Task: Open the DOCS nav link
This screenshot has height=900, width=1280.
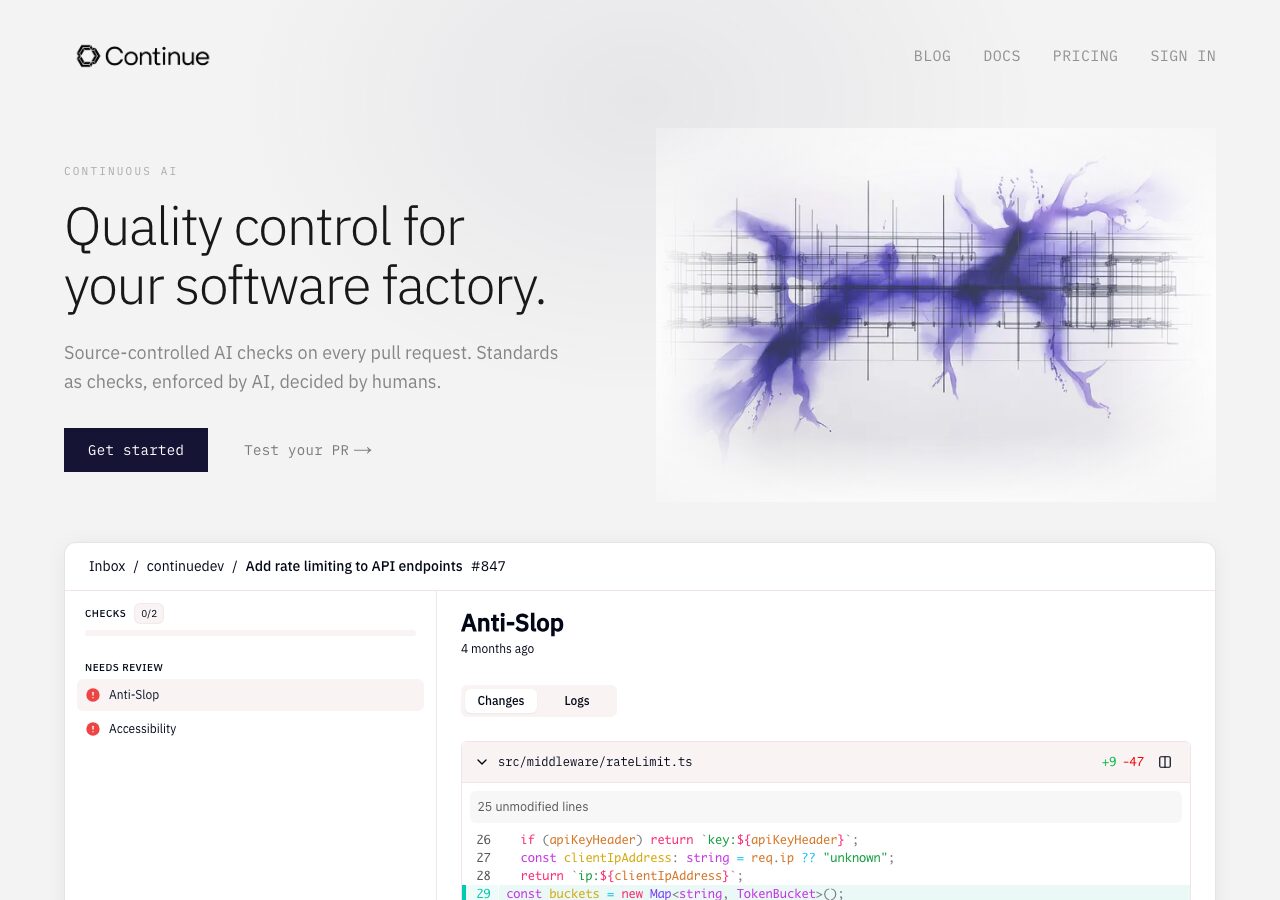Action: (x=1002, y=56)
